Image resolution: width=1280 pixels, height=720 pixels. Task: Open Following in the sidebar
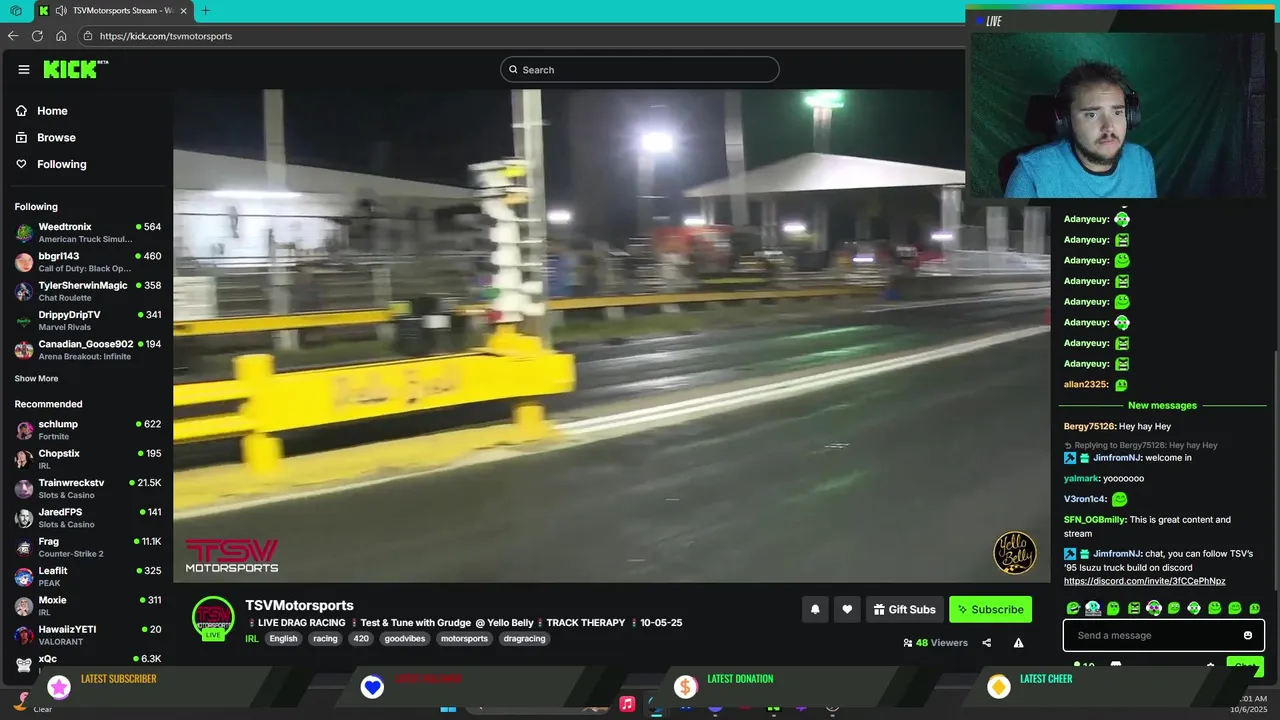point(62,164)
